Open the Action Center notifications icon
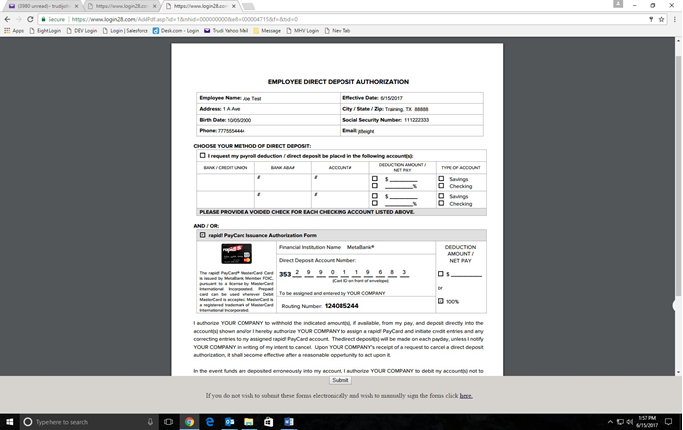Screen dimensions: 683x430 click(x=668, y=422)
